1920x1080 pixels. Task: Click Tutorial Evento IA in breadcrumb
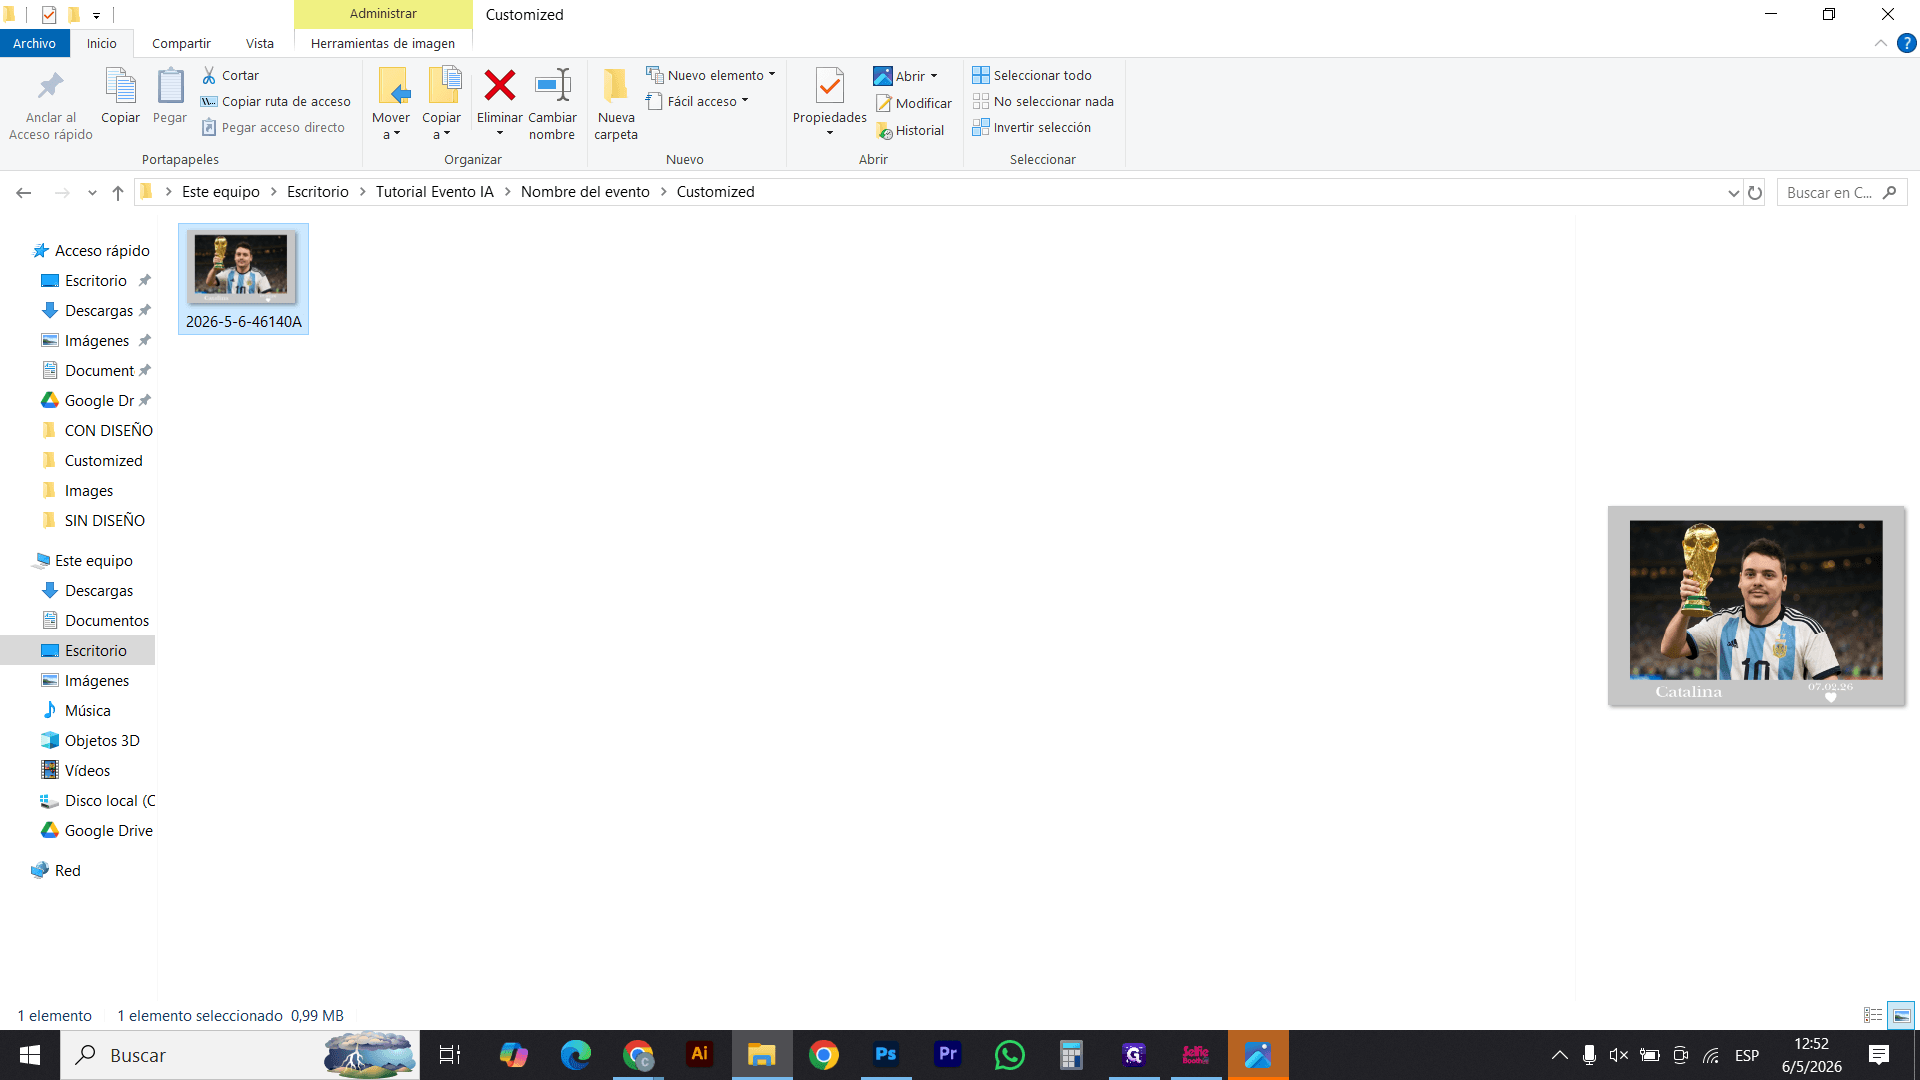pyautogui.click(x=435, y=192)
